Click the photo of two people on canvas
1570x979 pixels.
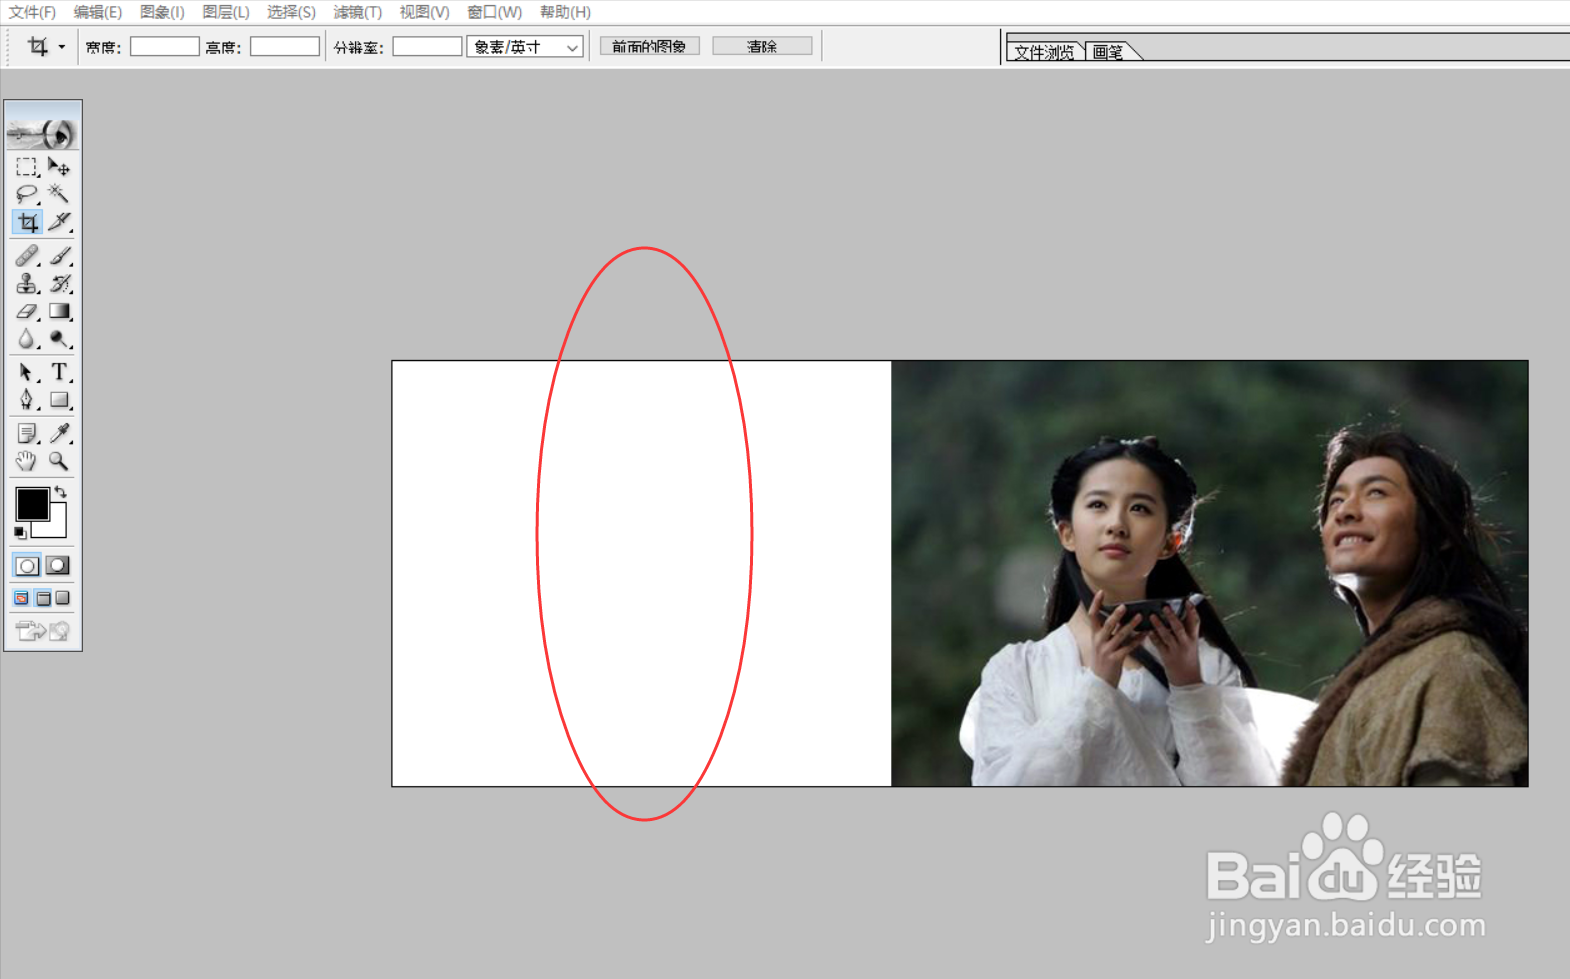pyautogui.click(x=1210, y=574)
